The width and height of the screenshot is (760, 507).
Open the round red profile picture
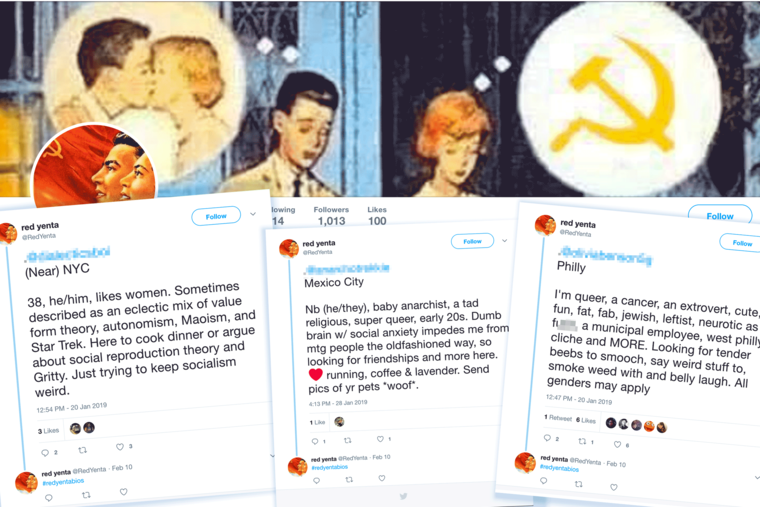95,163
